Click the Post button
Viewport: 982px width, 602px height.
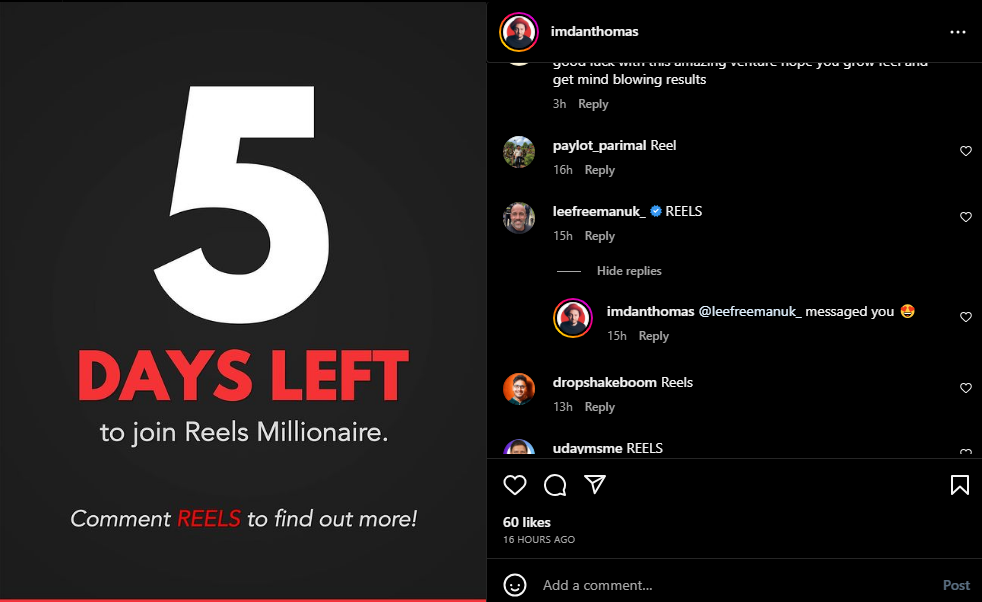pos(956,585)
